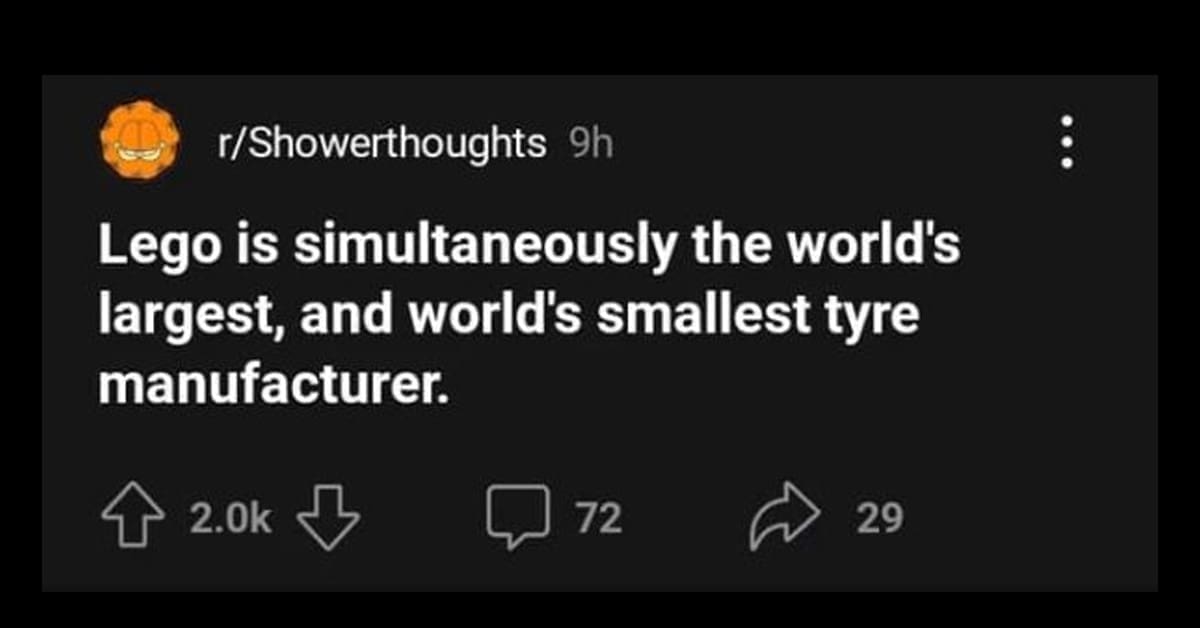Click the 72 comments count
Screen dimensions: 1200x628
(598, 518)
